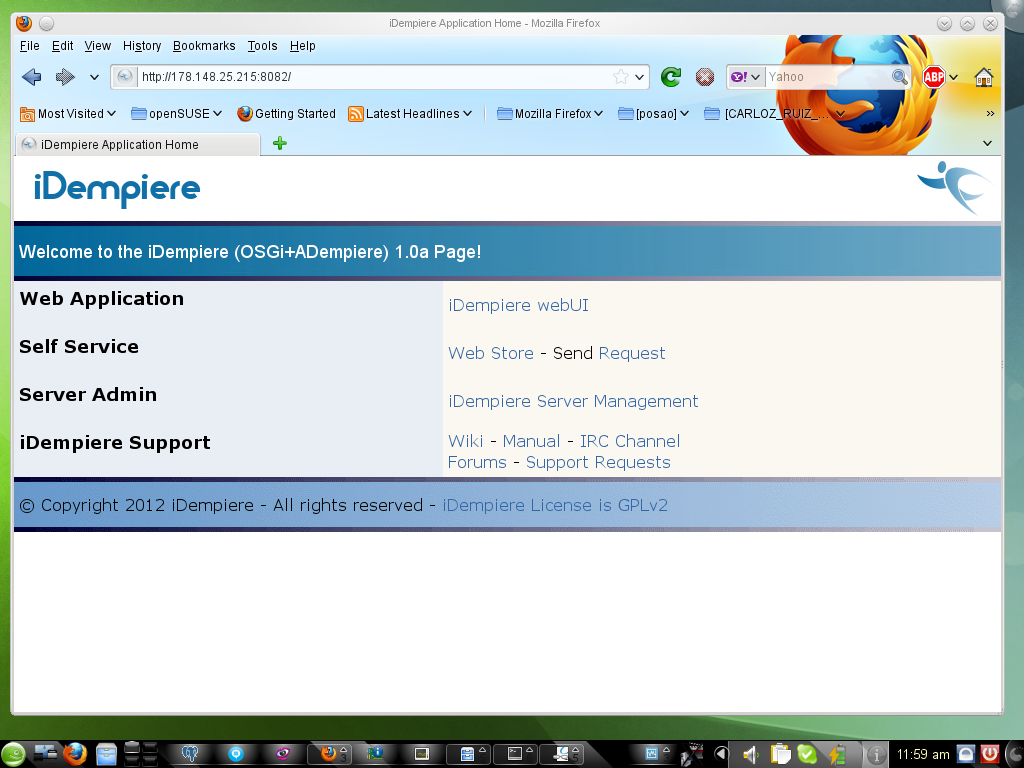1024x768 pixels.
Task: Open the Edit menu
Action: pyautogui.click(x=62, y=46)
